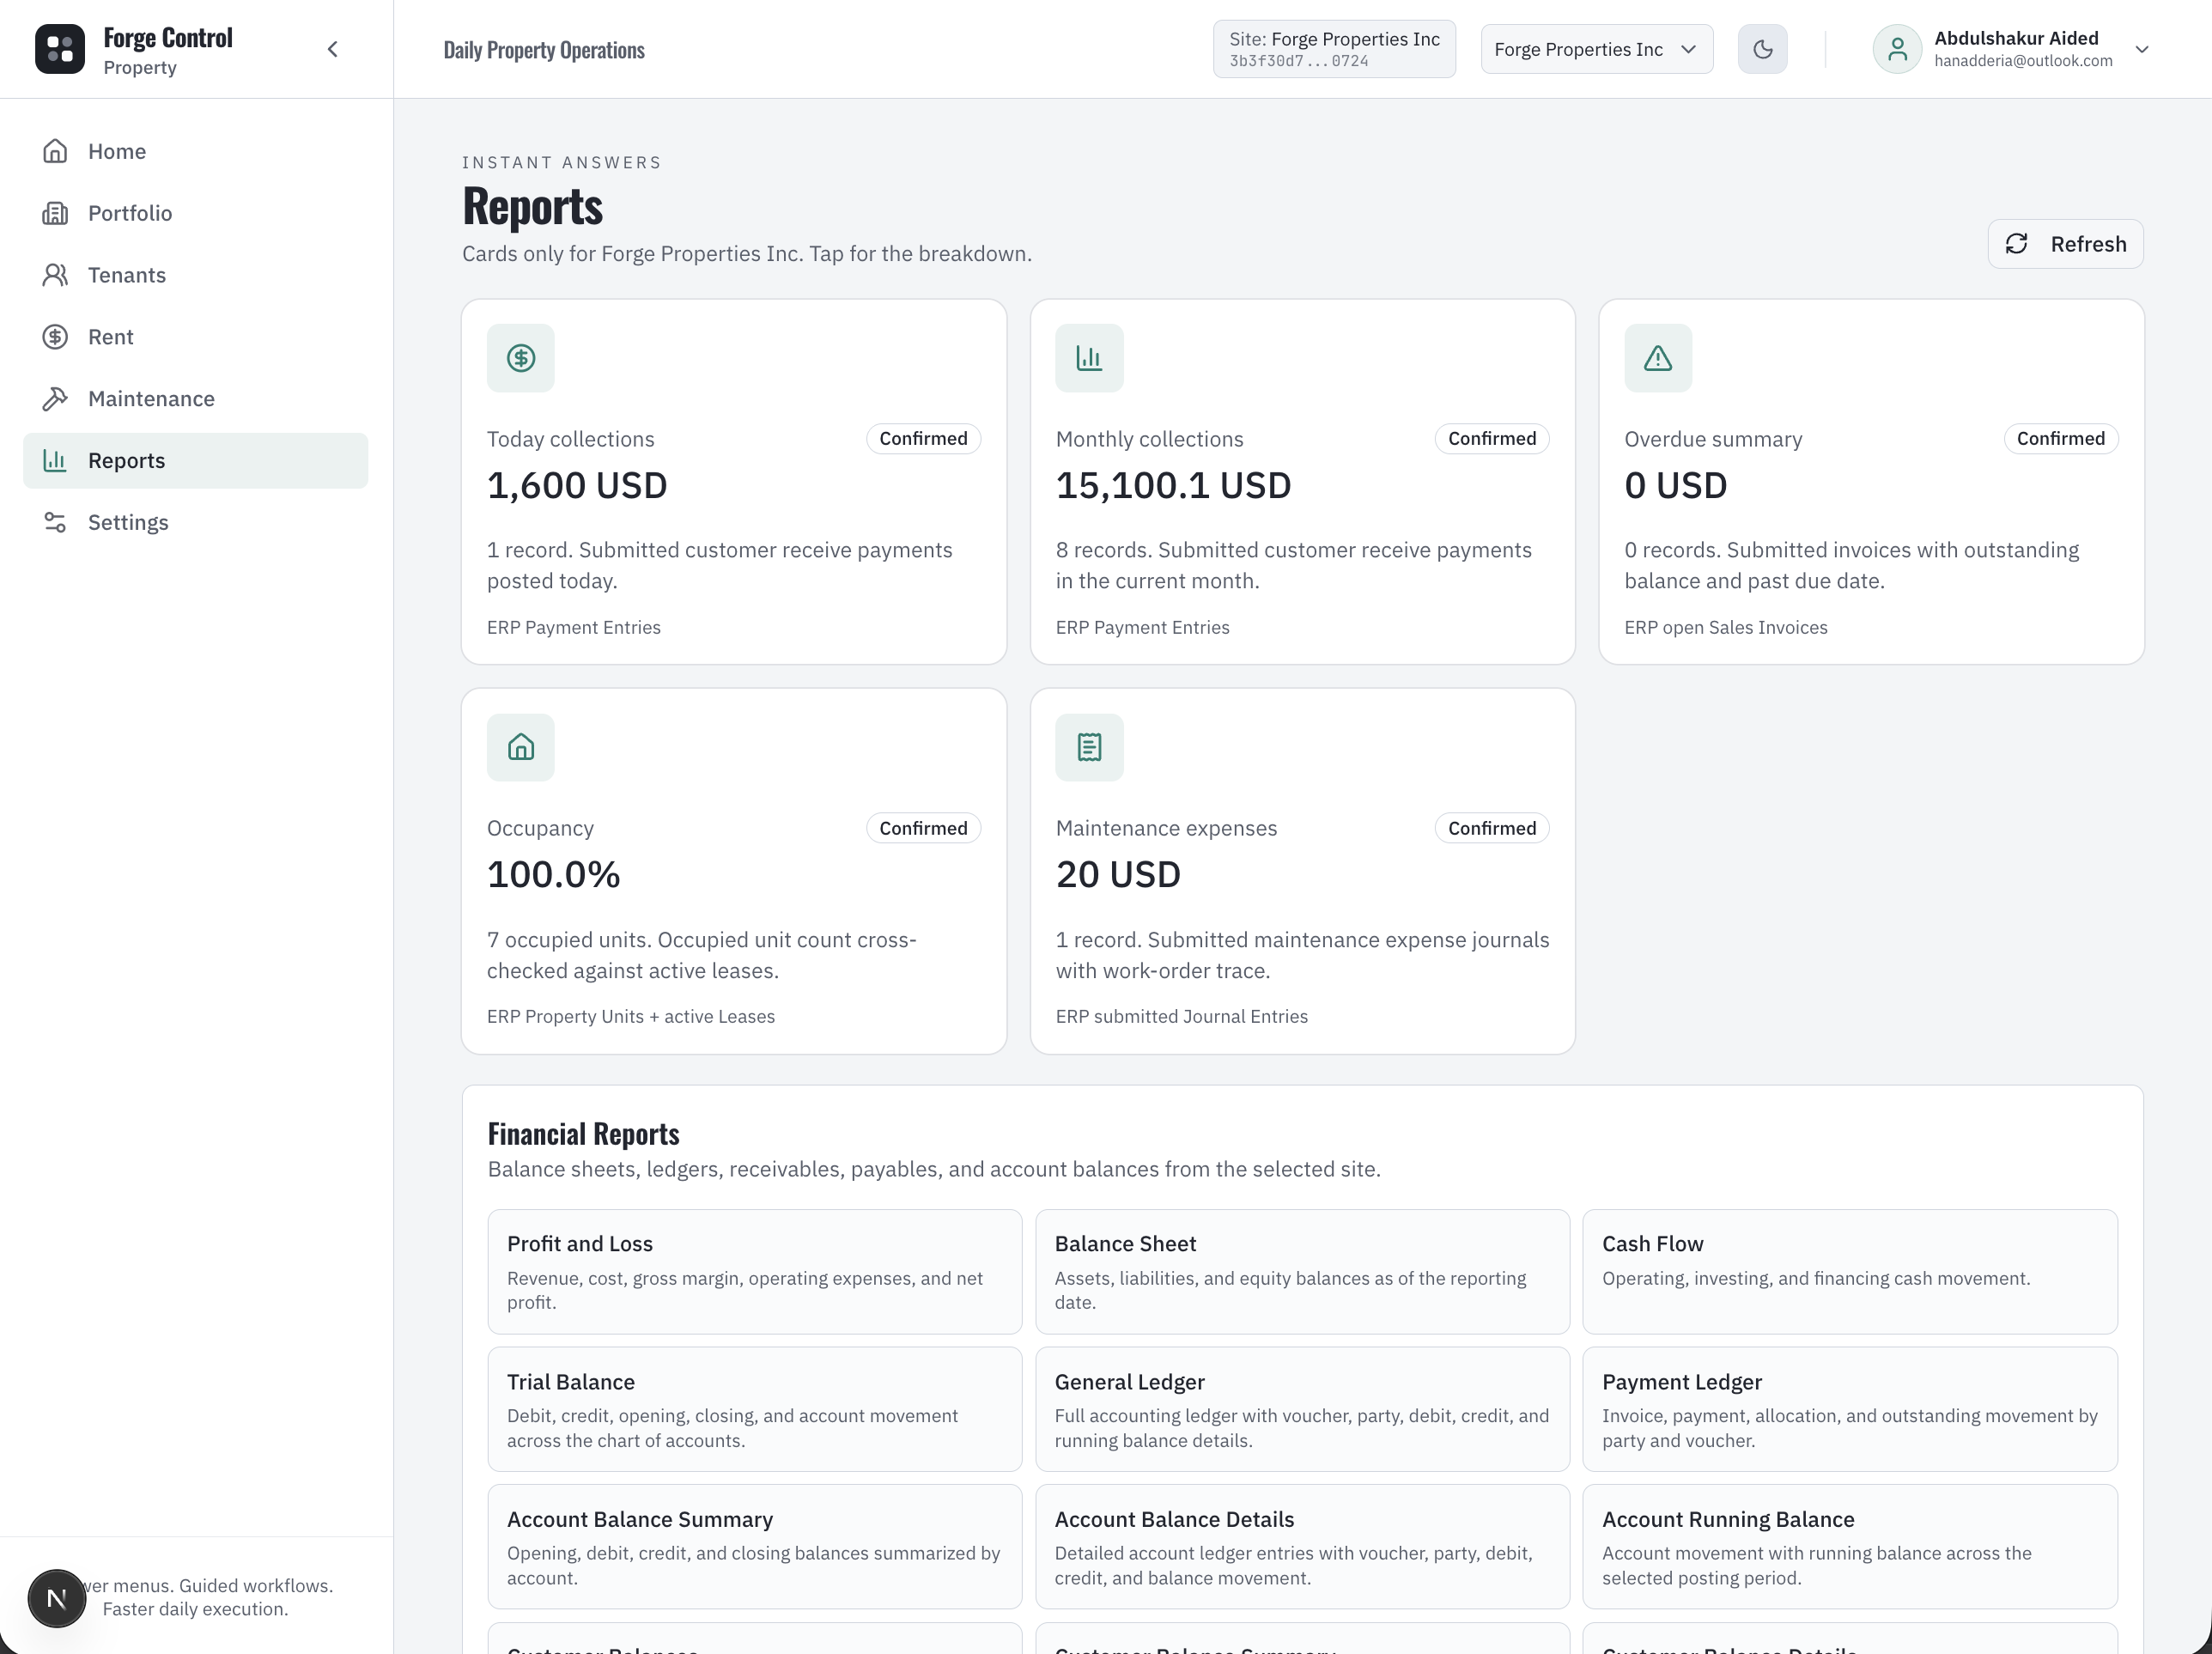
Task: Click the Portfolio building icon
Action: point(55,213)
